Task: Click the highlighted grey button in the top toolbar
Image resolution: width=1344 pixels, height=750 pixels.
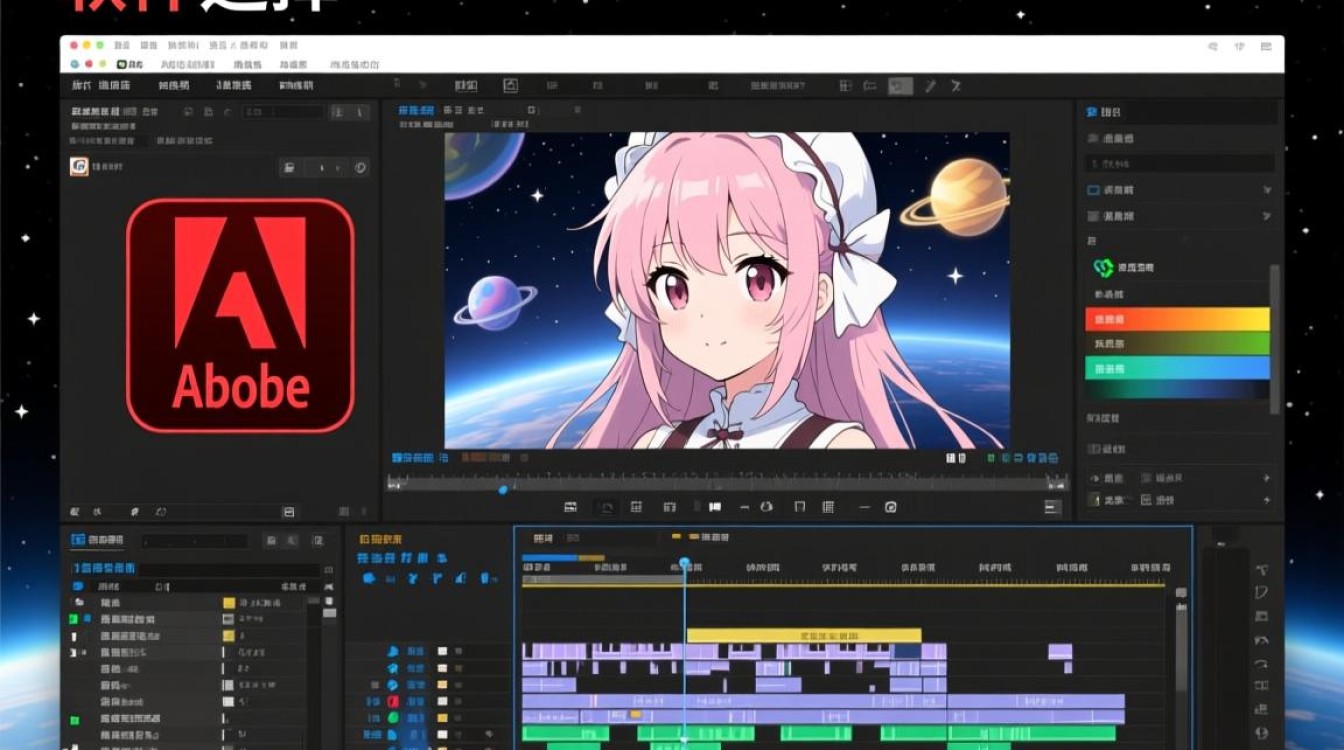Action: (x=901, y=86)
